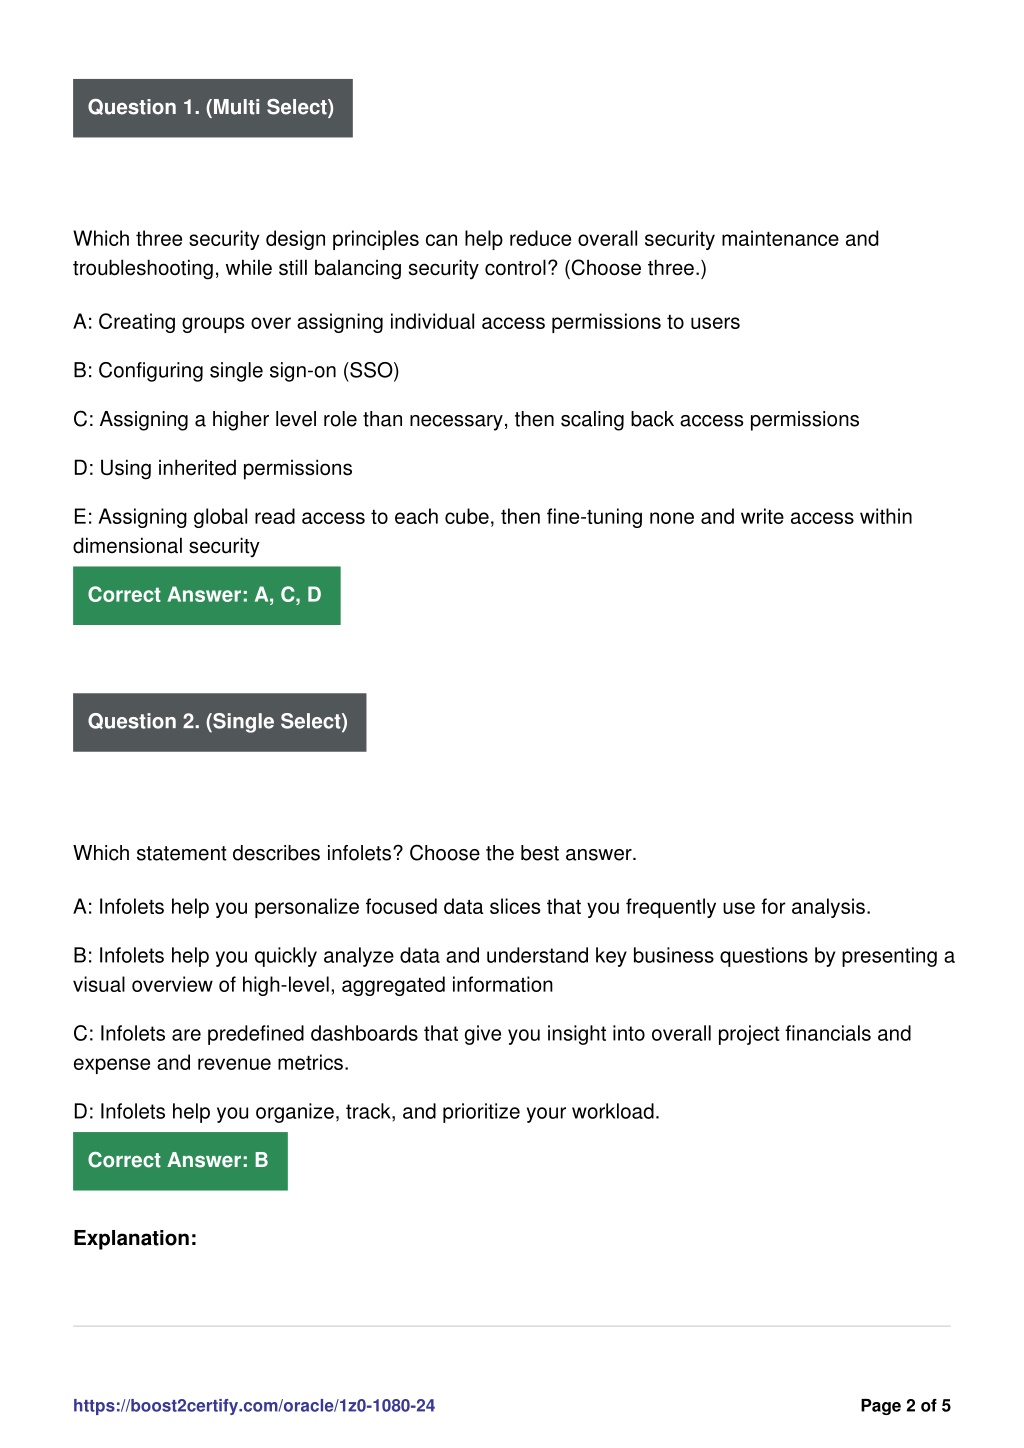
Task: Click the Question 2 (Single Select) header
Action: 220,722
